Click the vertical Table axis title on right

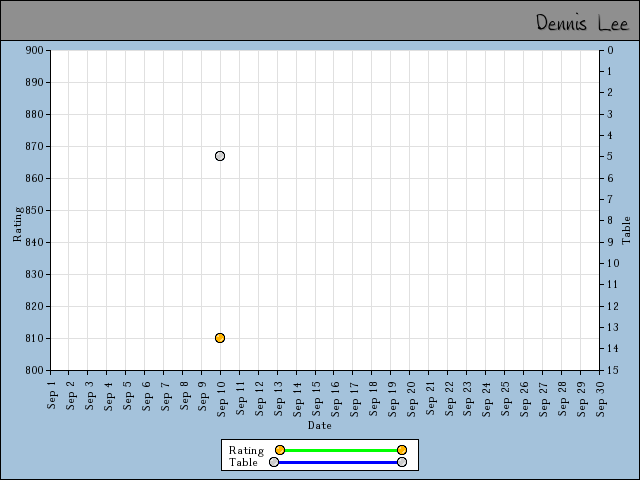click(x=626, y=231)
